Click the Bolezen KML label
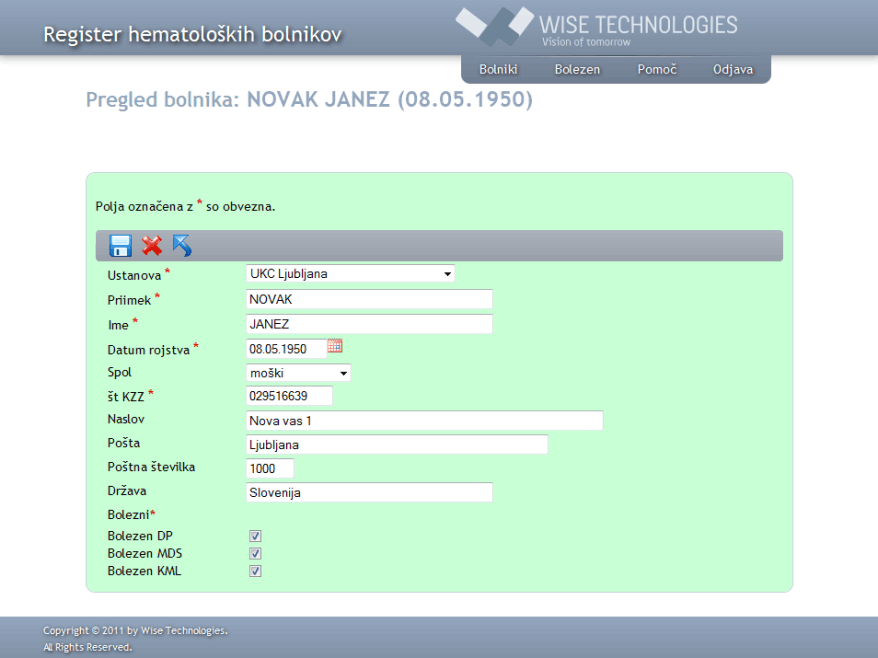This screenshot has width=878, height=658. tap(144, 571)
